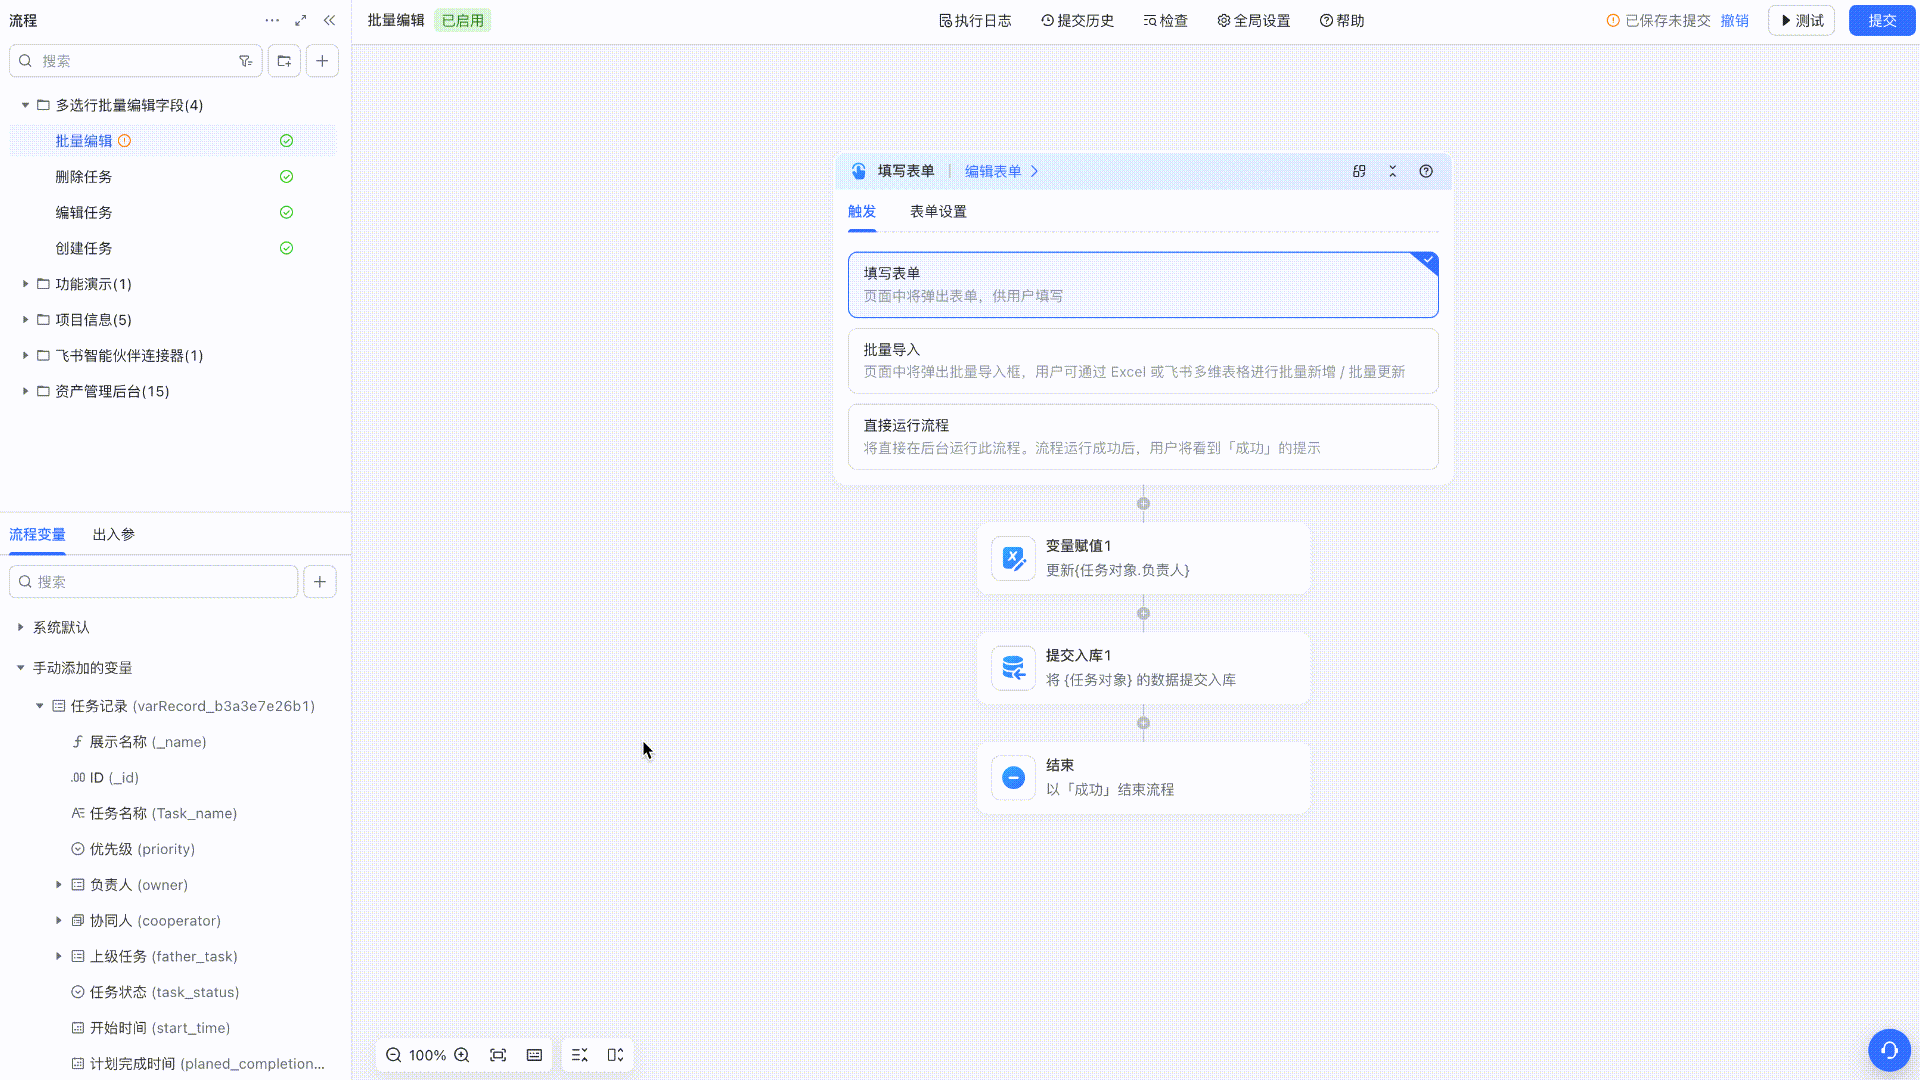Image resolution: width=1920 pixels, height=1080 pixels.
Task: Insert node below the 填写表单 card
Action: pos(1143,504)
